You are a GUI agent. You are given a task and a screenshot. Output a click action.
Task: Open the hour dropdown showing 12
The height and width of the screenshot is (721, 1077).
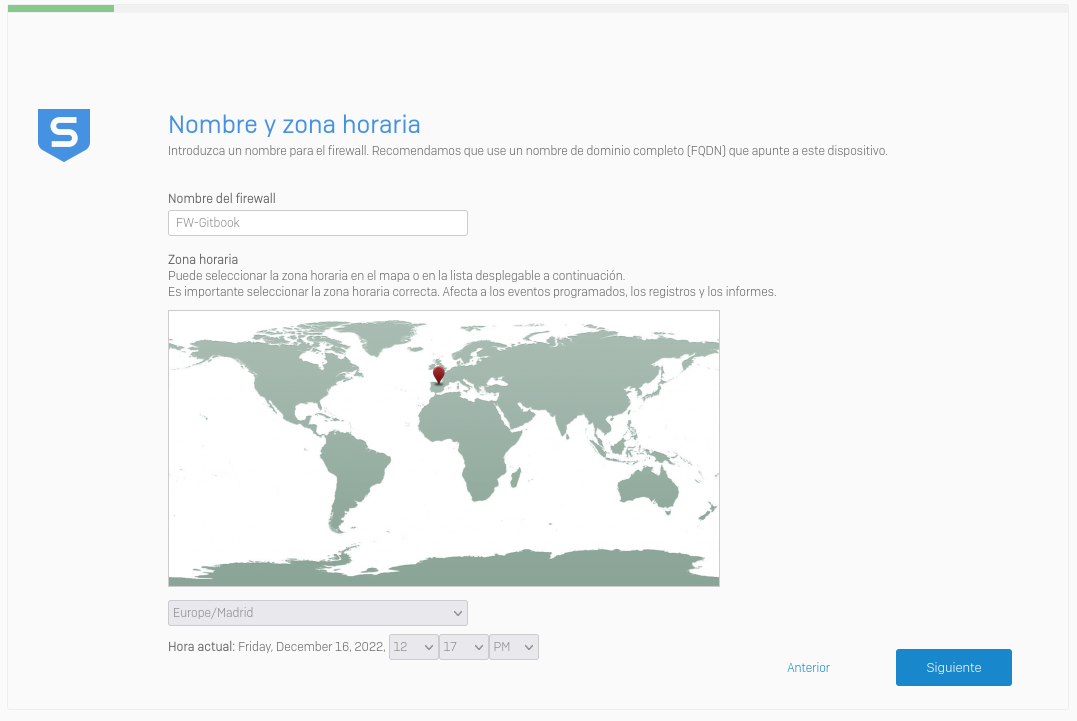tap(413, 647)
